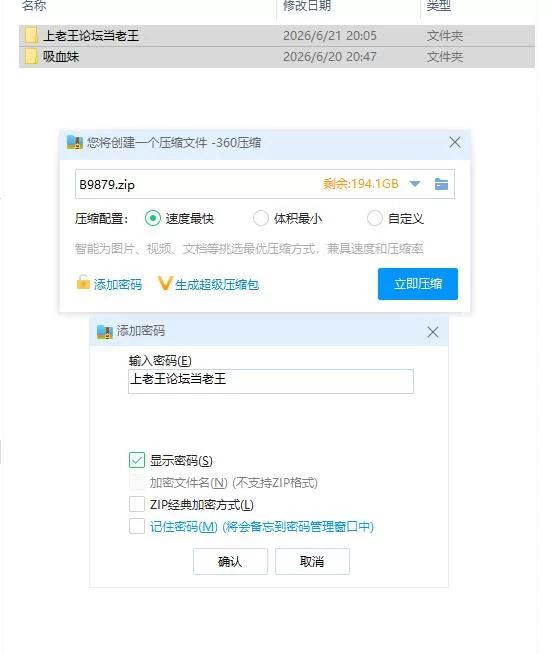Click the orange V icon beside 生成超级压缩包
Image resolution: width=552 pixels, height=654 pixels.
click(x=165, y=284)
